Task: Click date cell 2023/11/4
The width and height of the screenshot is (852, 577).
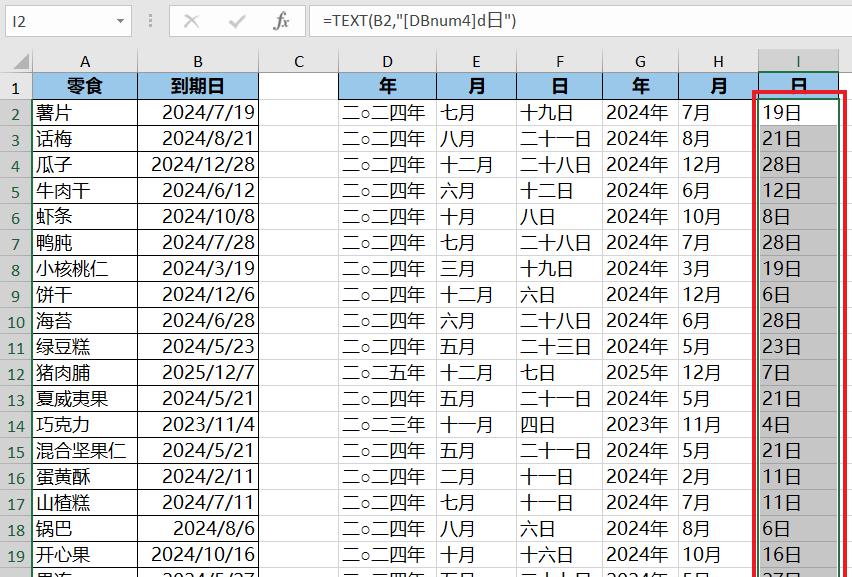Action: point(198,424)
